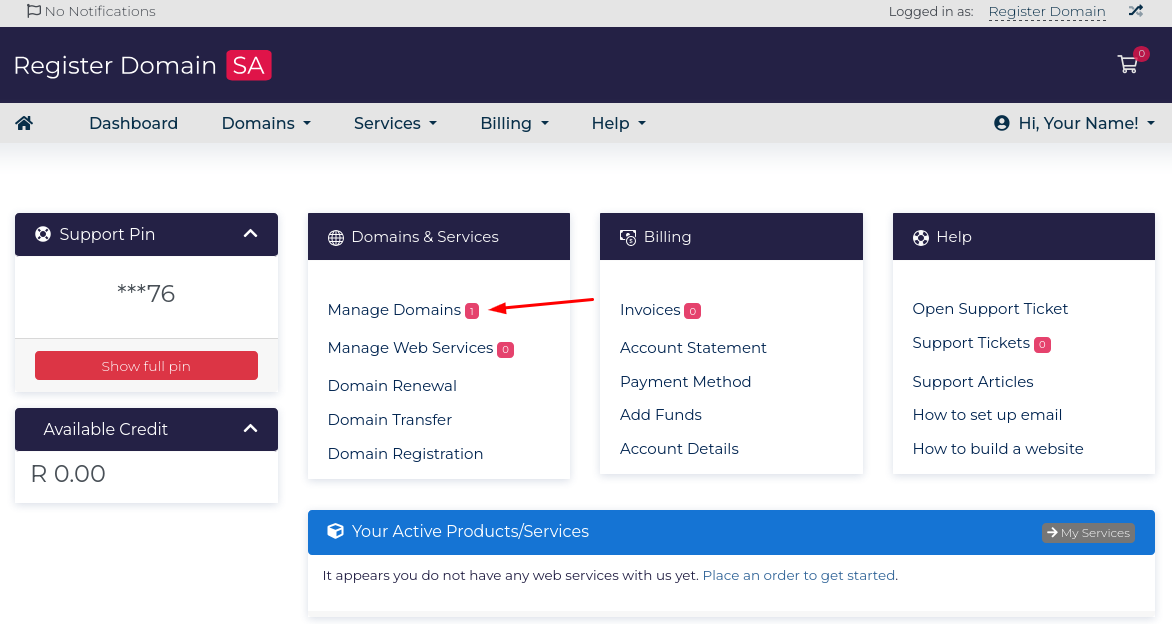Open the Hi, Your Name! account menu
Viewport: 1172px width, 624px height.
coord(1074,123)
